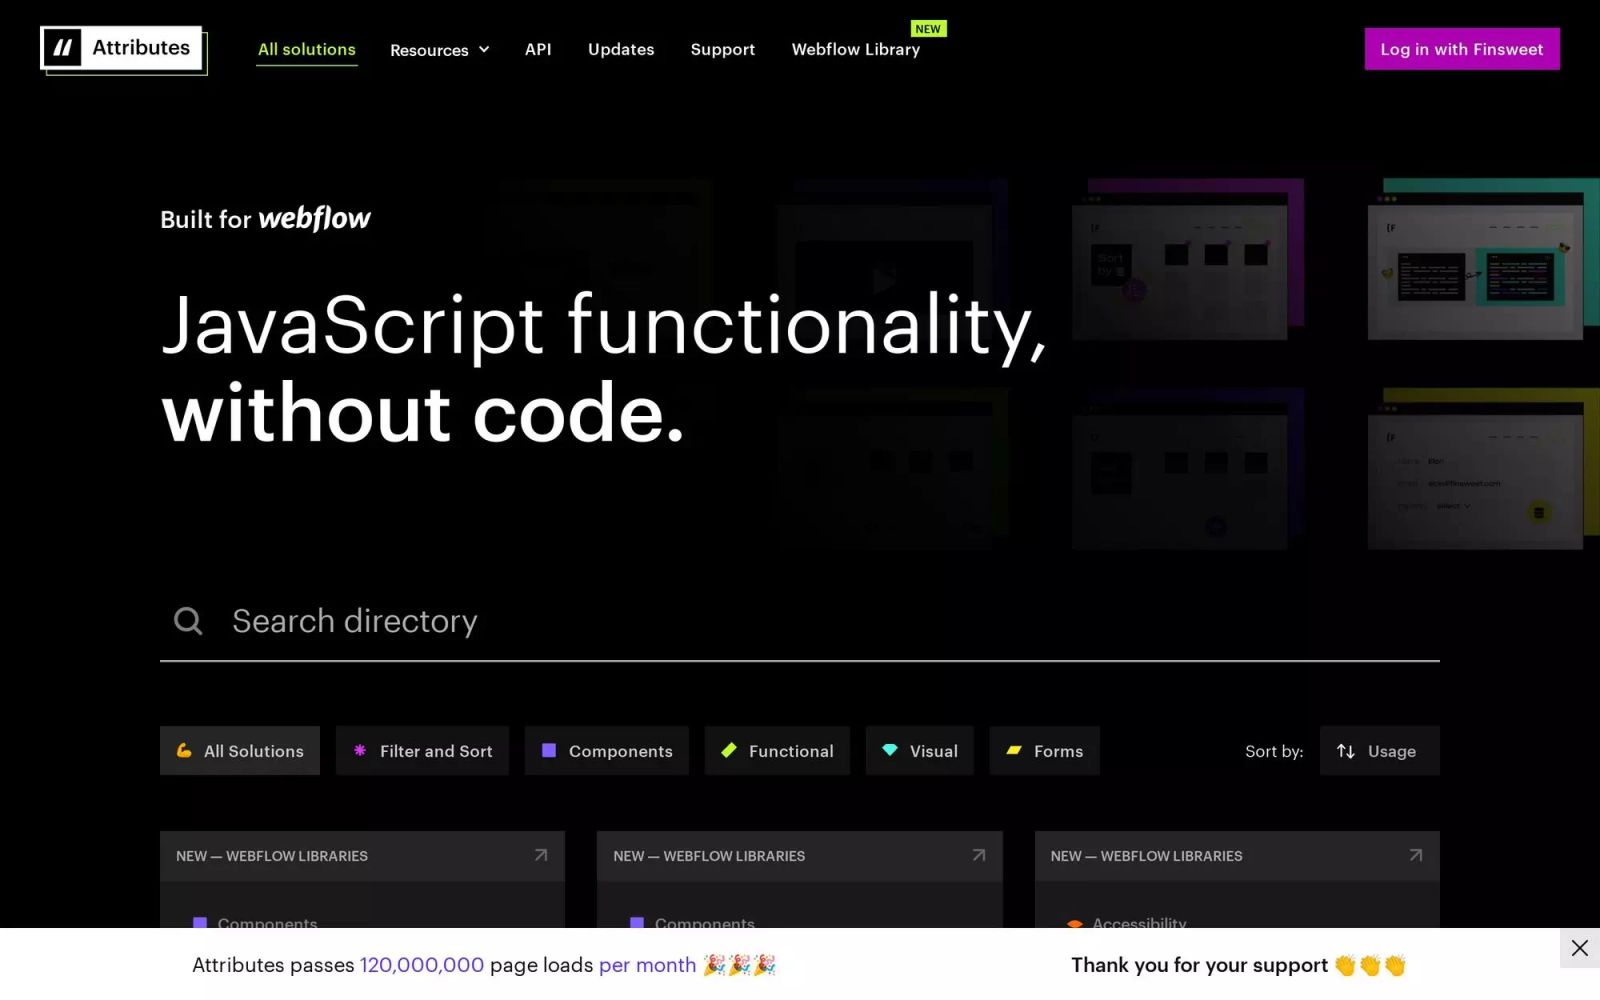Image resolution: width=1600 pixels, height=1000 pixels.
Task: Open the All solutions nav link
Action: pos(307,49)
